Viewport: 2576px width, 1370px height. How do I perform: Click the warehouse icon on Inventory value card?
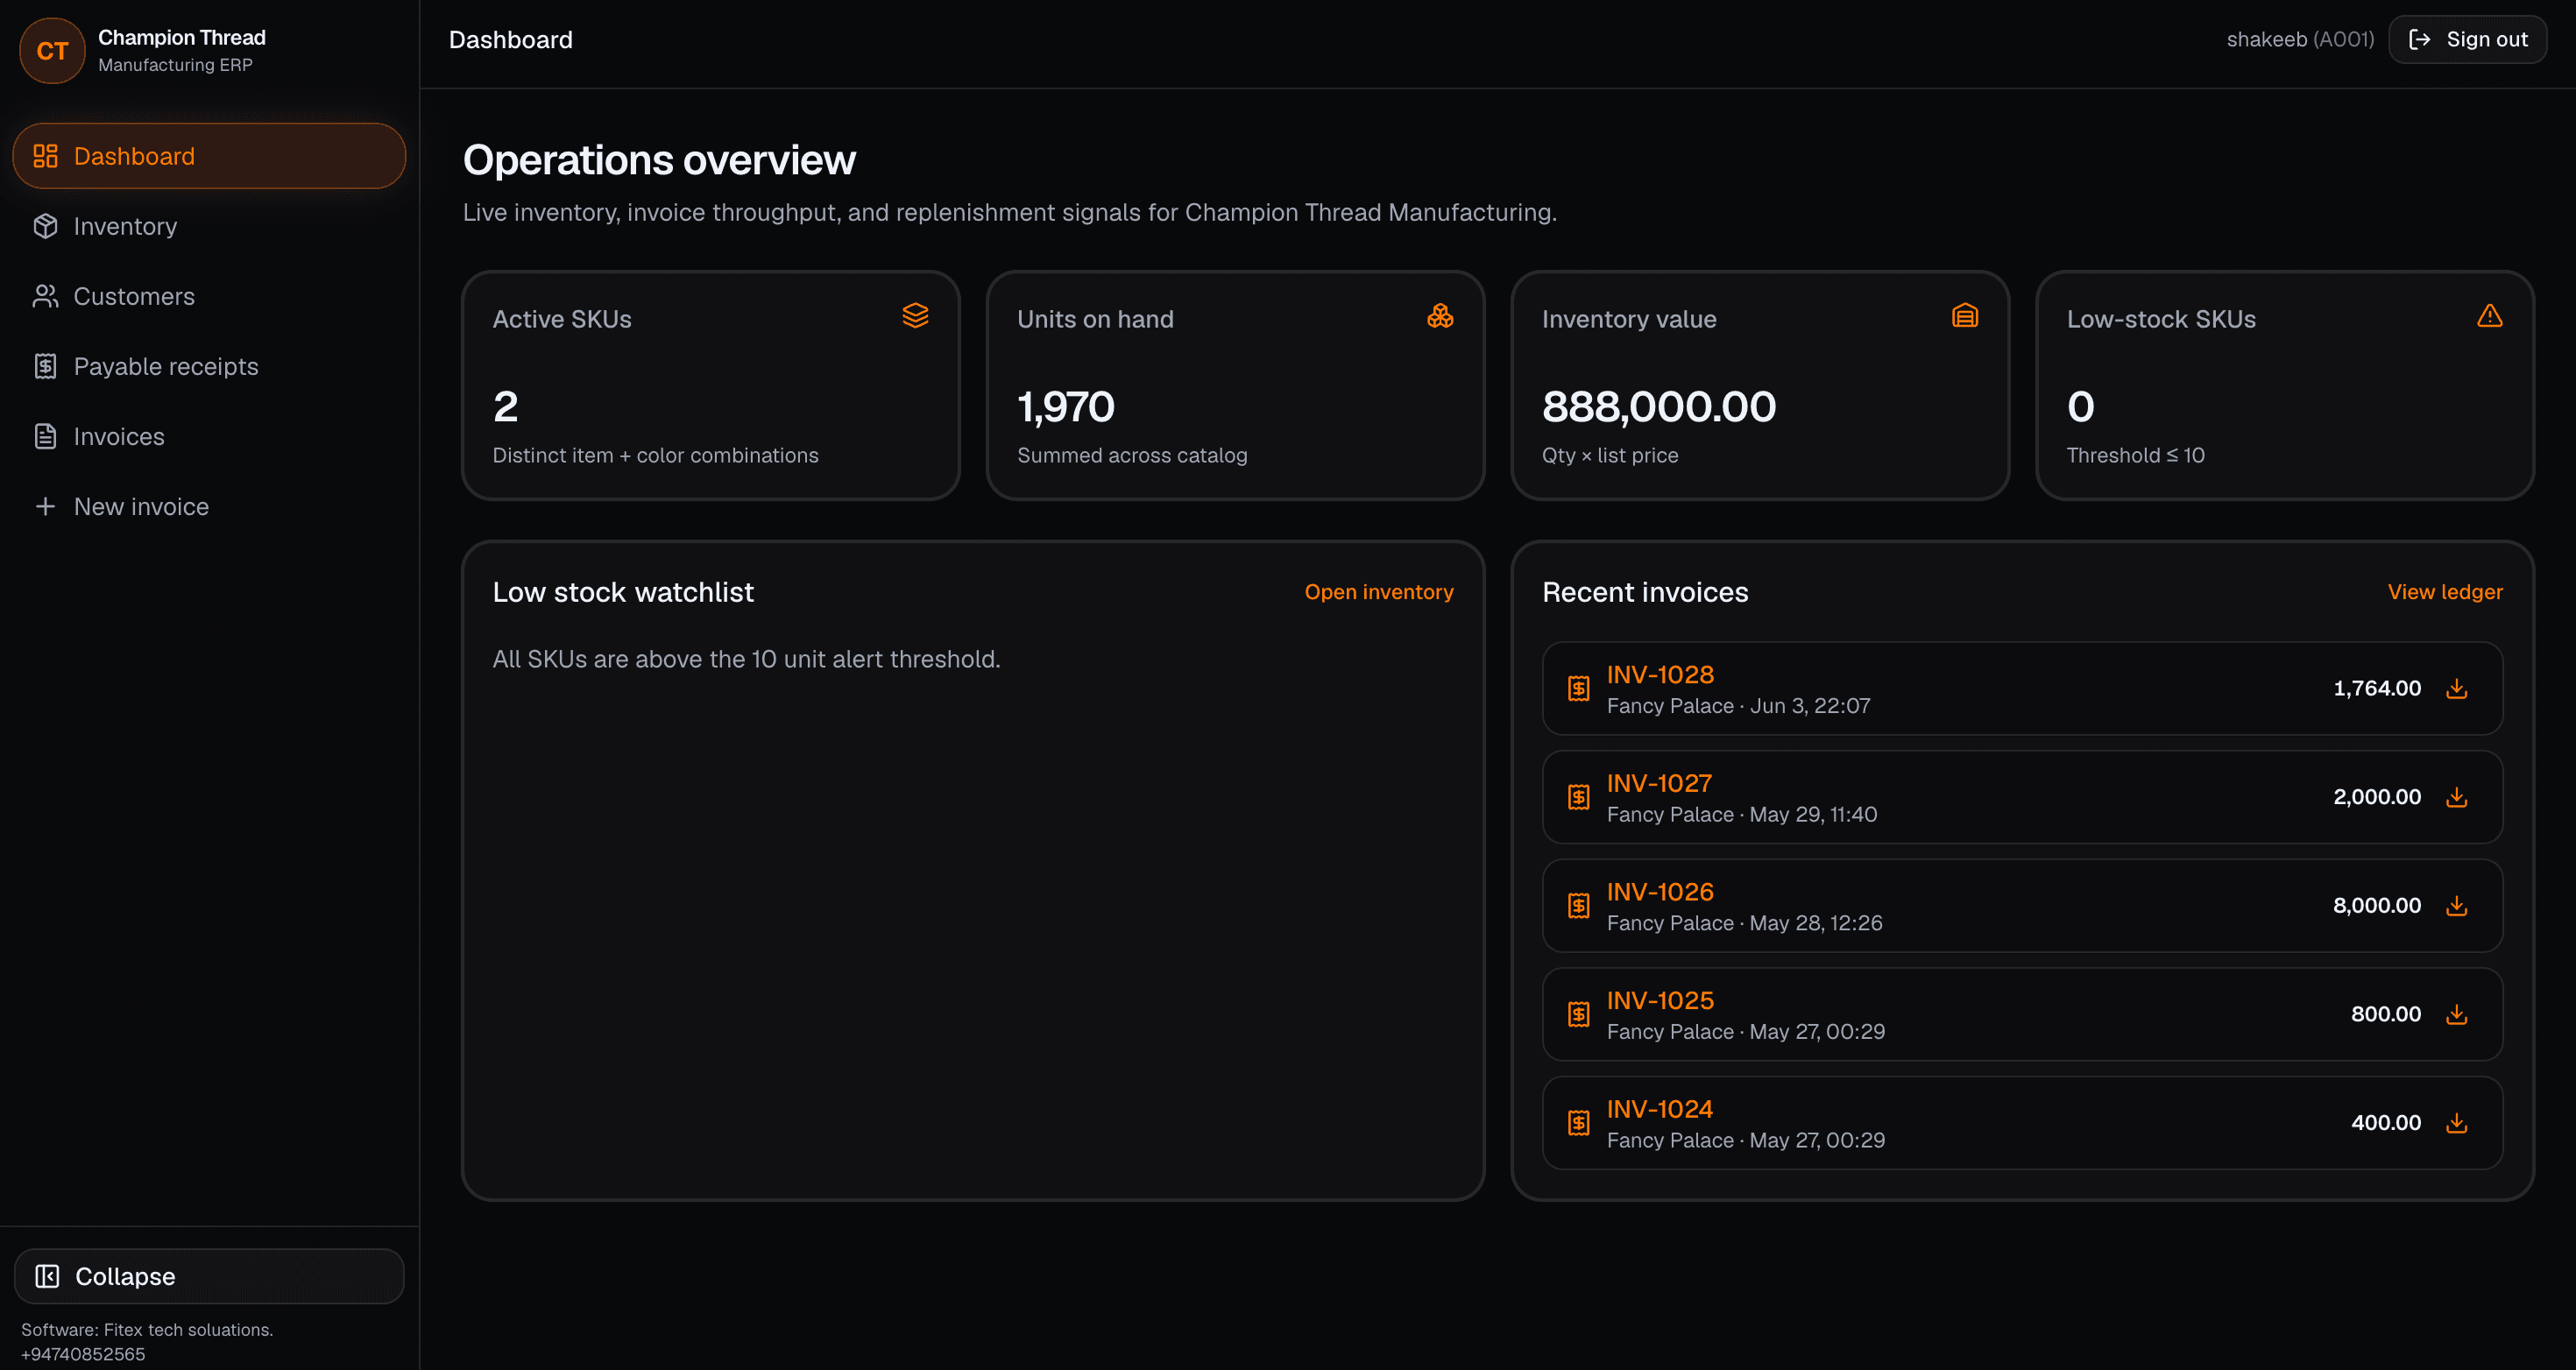click(1965, 316)
